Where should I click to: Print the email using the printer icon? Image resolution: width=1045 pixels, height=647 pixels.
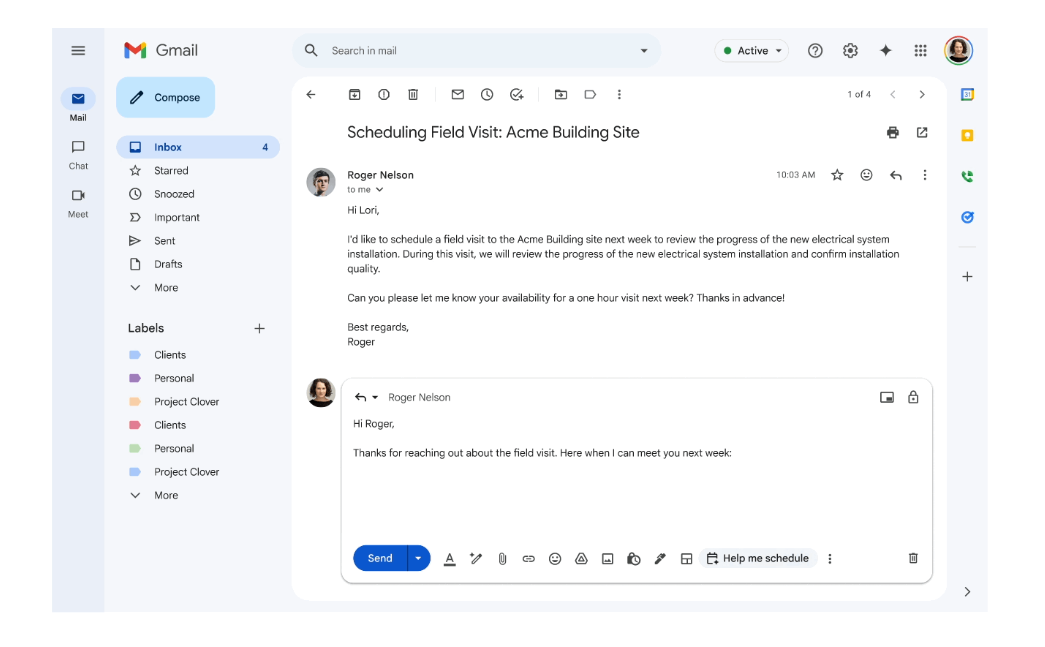click(893, 133)
